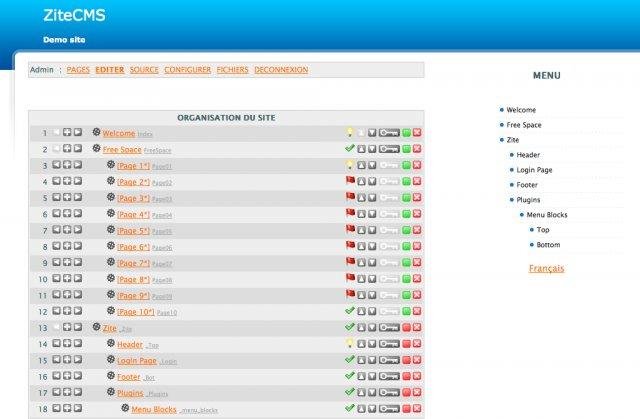The height and width of the screenshot is (419, 640).
Task: Open the Free Space page link in table
Action: click(x=122, y=149)
